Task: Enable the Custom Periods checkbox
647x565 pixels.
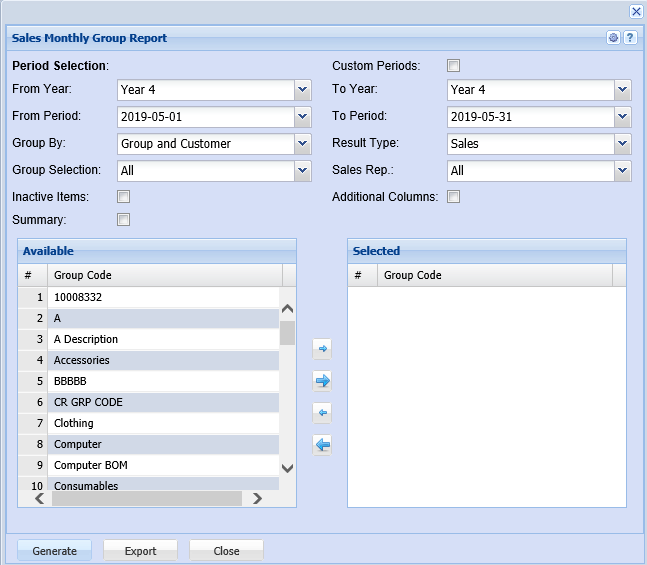Action: coord(454,66)
